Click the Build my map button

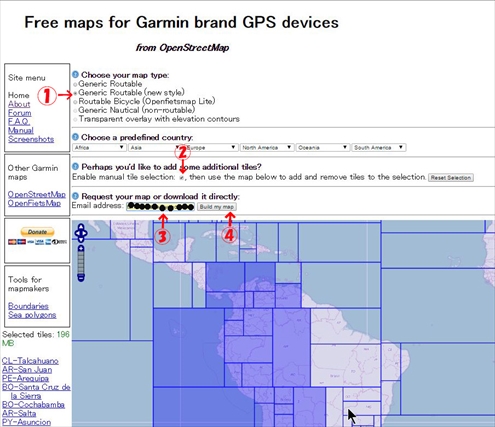point(217,207)
